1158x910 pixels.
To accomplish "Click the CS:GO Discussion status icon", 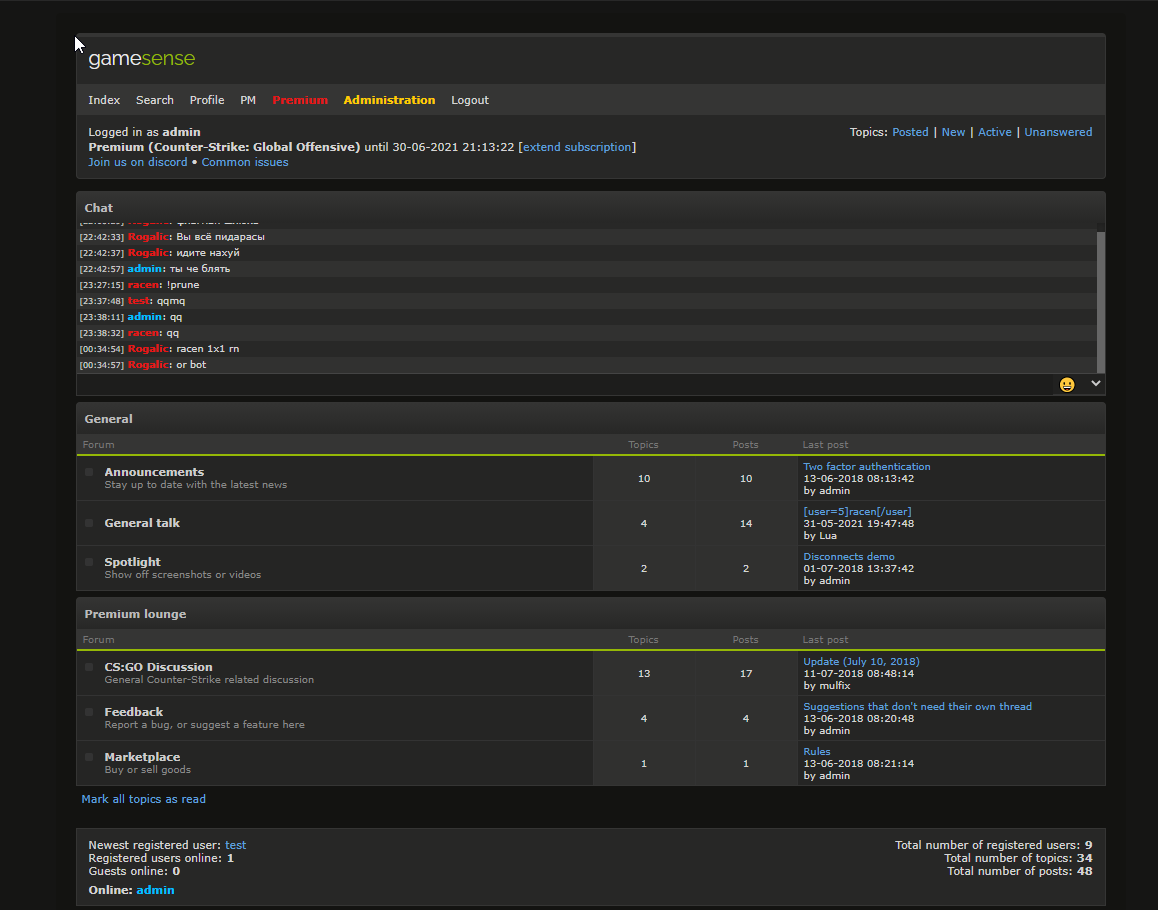I will 89,667.
